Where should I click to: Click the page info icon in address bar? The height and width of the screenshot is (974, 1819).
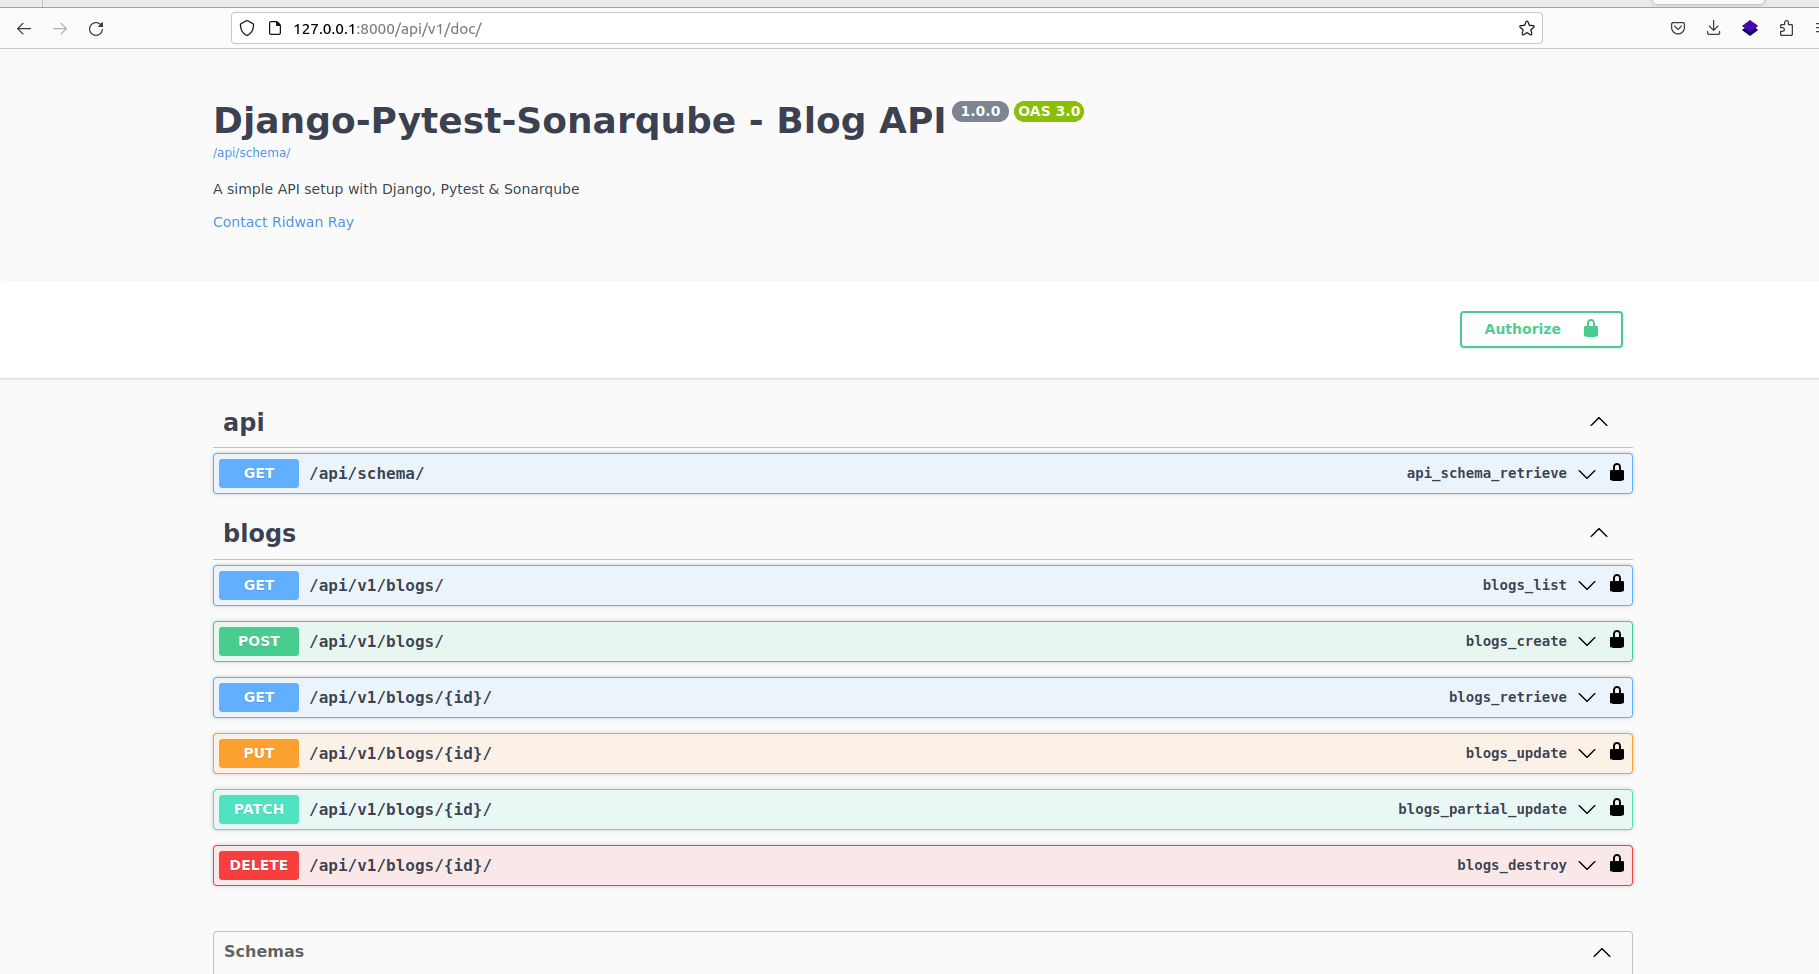[275, 29]
